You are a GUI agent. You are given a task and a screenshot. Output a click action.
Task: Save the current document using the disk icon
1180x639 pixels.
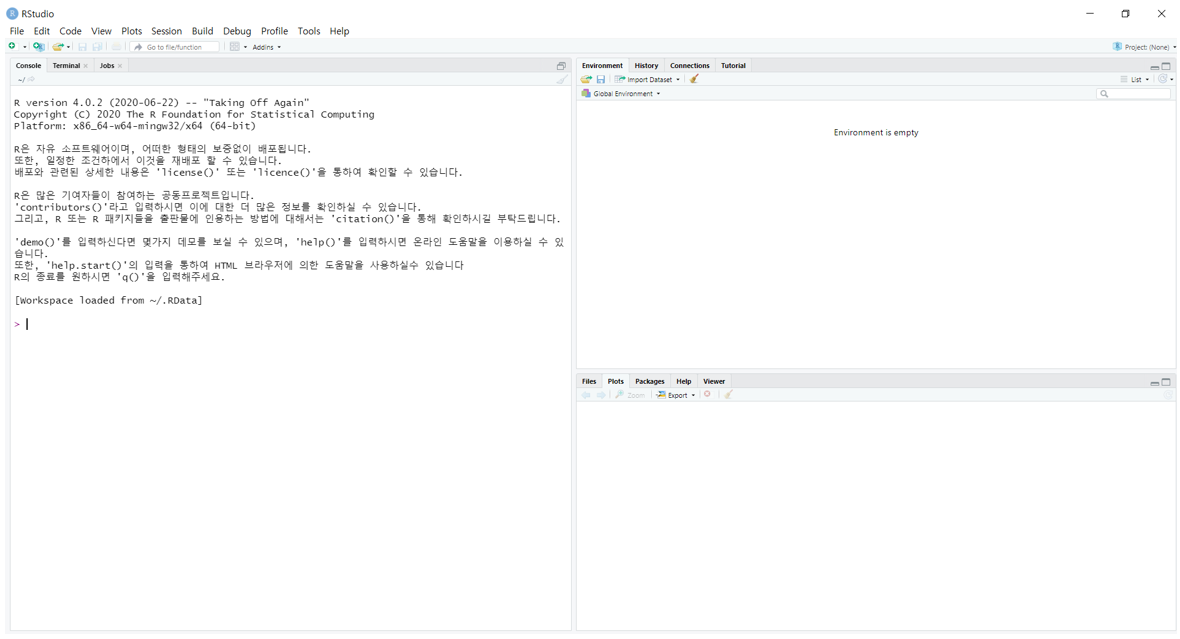tap(81, 46)
